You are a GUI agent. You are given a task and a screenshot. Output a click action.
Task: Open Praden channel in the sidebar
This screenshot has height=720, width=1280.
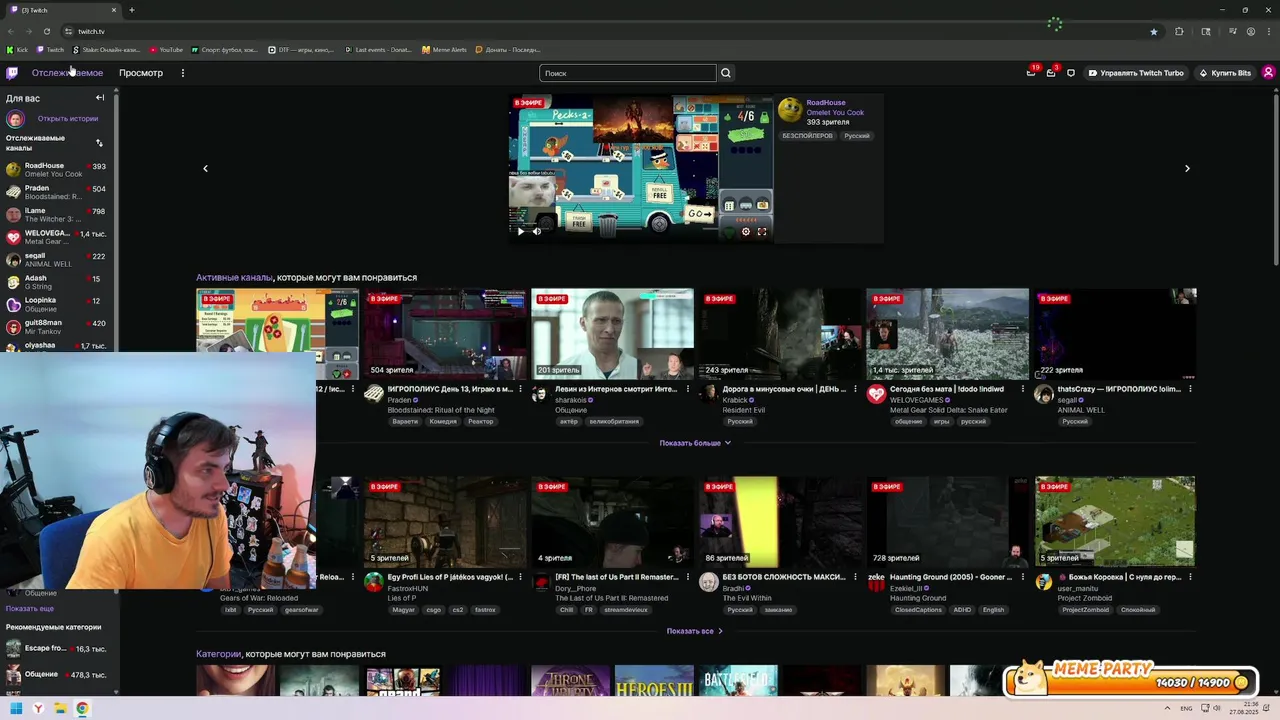click(58, 192)
